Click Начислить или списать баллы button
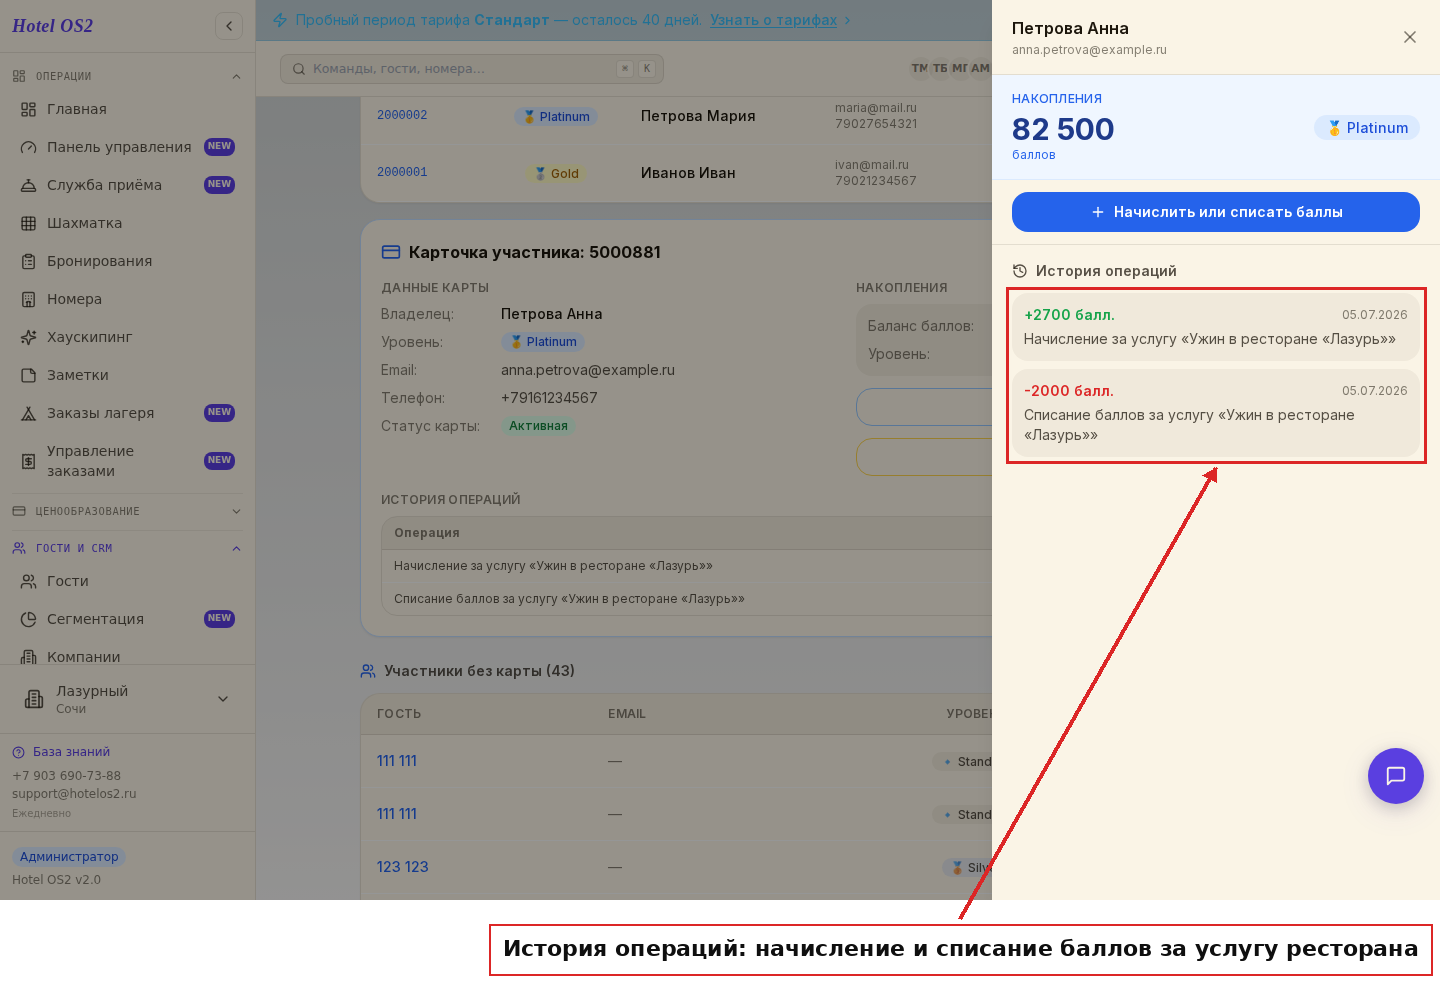The height and width of the screenshot is (999, 1440). pos(1216,212)
